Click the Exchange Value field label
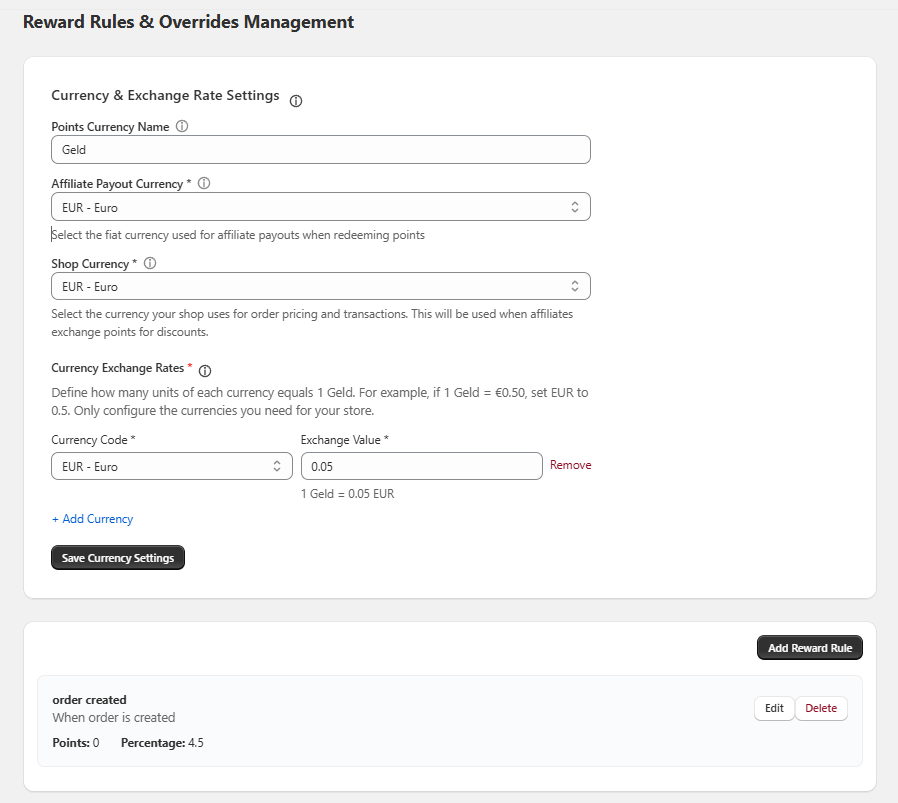The height and width of the screenshot is (803, 898). pos(344,440)
